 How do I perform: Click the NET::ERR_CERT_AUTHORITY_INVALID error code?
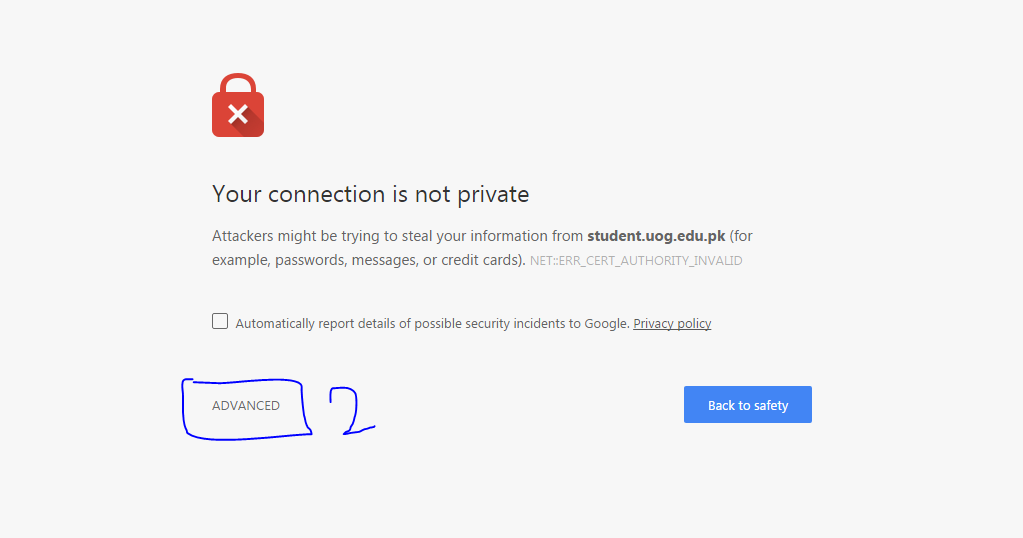tap(636, 261)
